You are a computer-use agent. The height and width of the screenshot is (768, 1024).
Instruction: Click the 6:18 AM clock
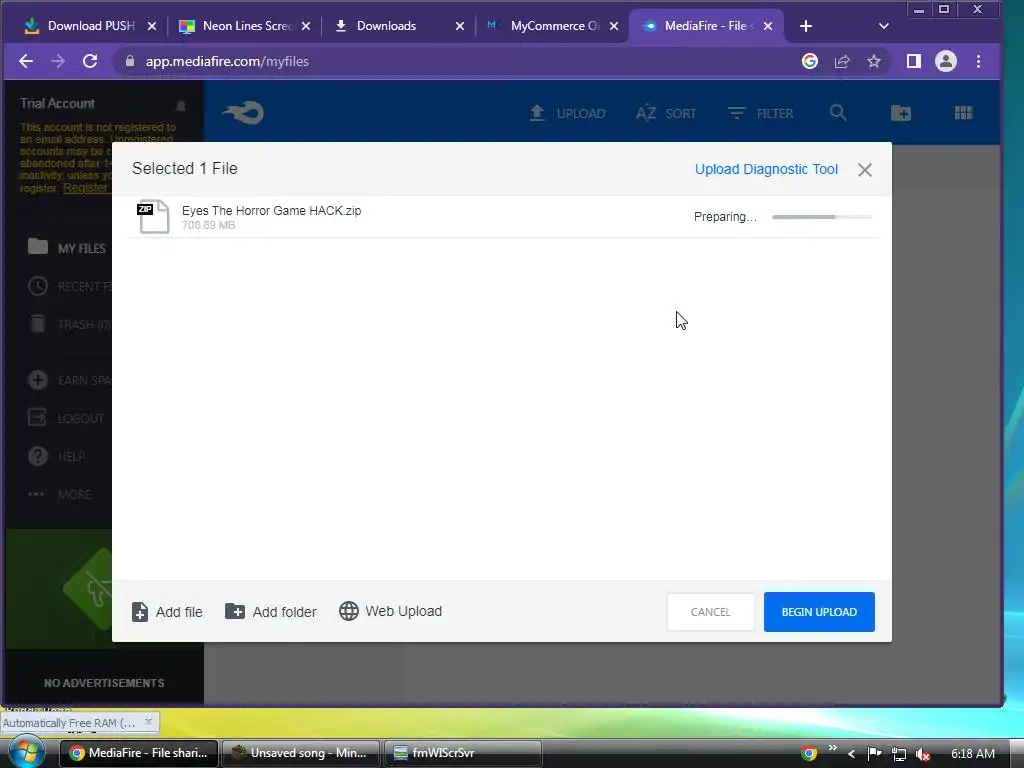coord(972,754)
